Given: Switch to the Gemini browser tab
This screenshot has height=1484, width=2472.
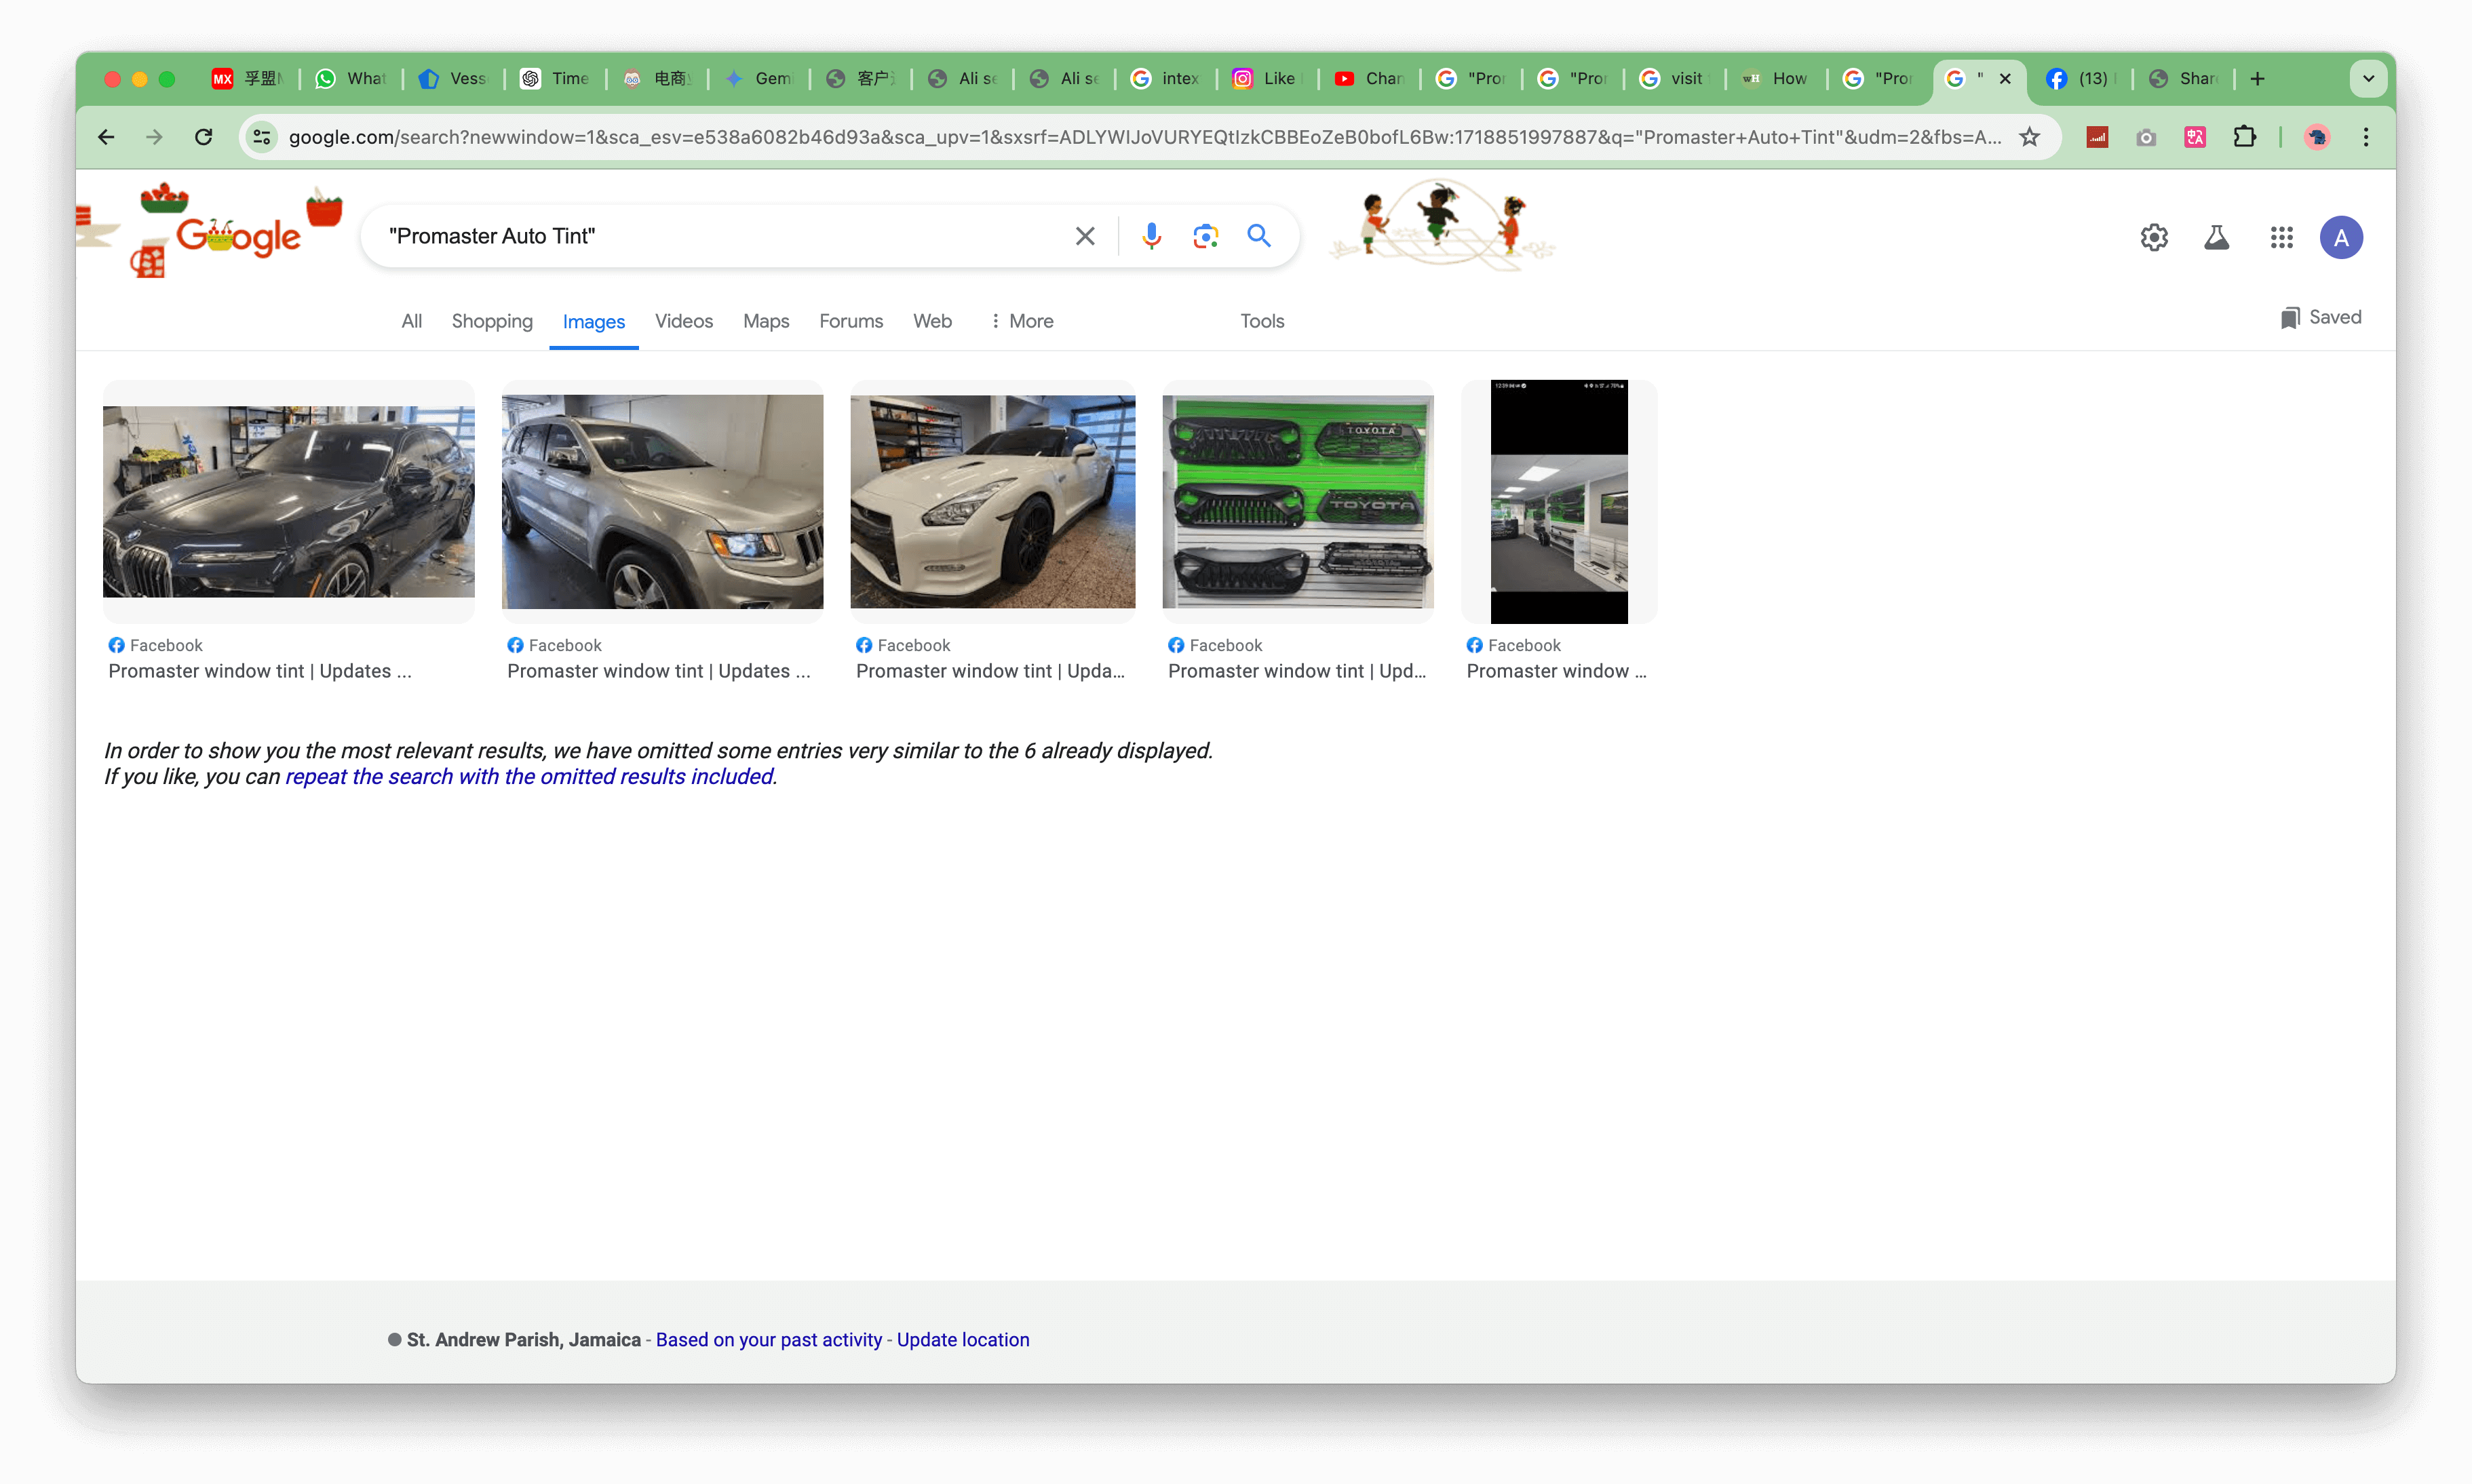Looking at the screenshot, I should click(x=758, y=78).
